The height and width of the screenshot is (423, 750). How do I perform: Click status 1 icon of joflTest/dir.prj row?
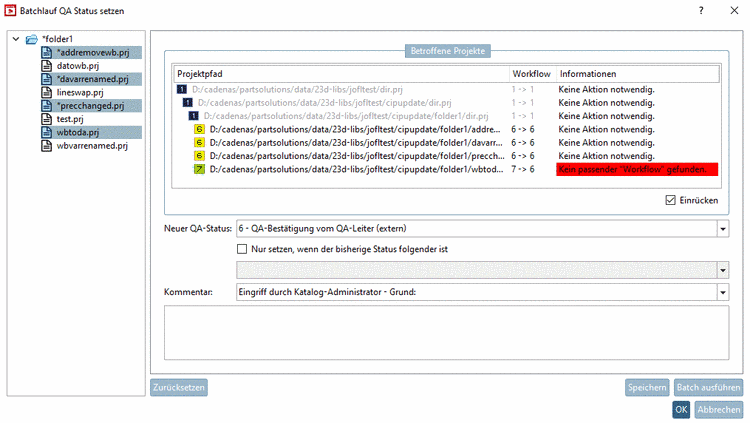point(182,89)
